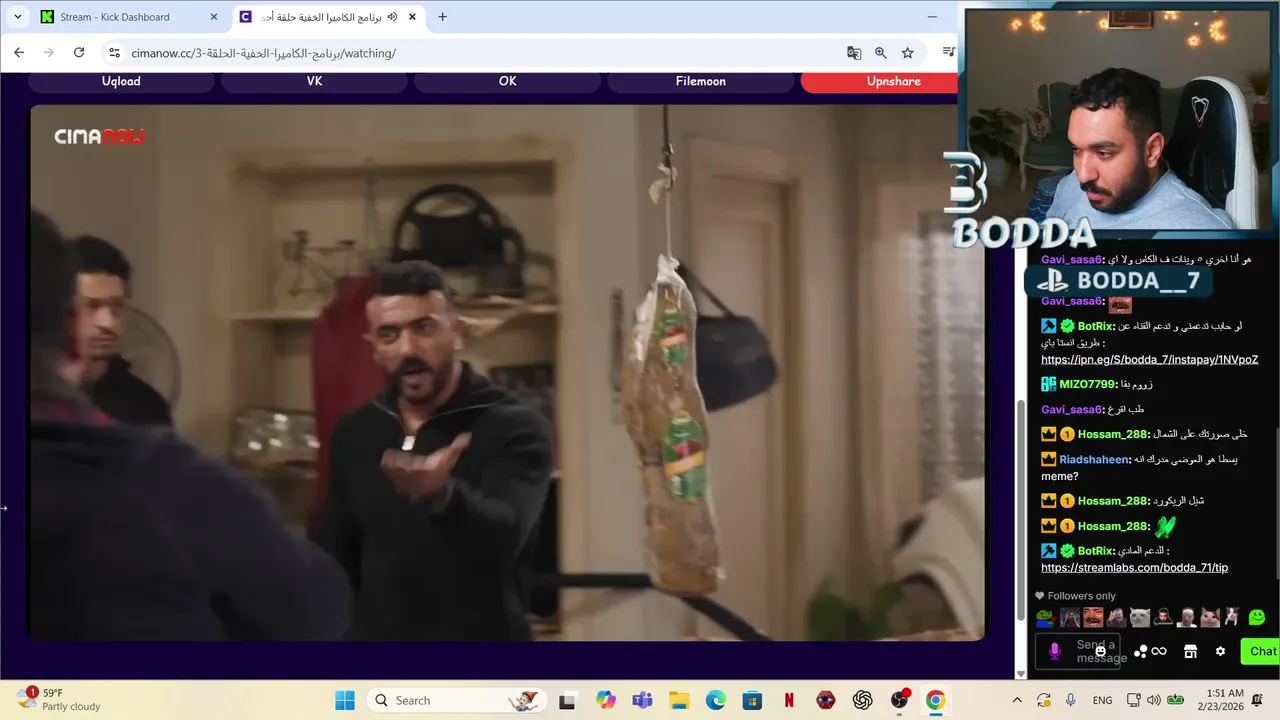Open OBS Studio from taskbar

click(x=899, y=700)
